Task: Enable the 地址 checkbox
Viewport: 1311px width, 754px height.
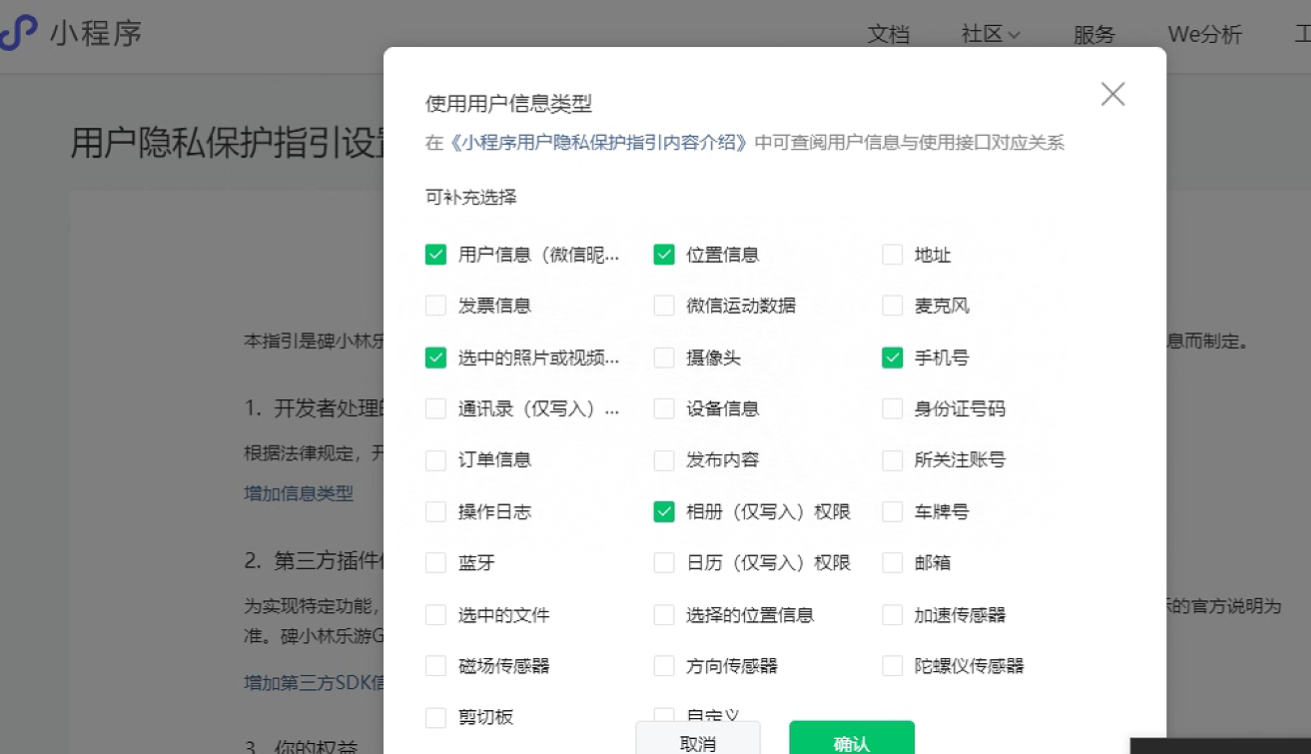Action: pos(892,255)
